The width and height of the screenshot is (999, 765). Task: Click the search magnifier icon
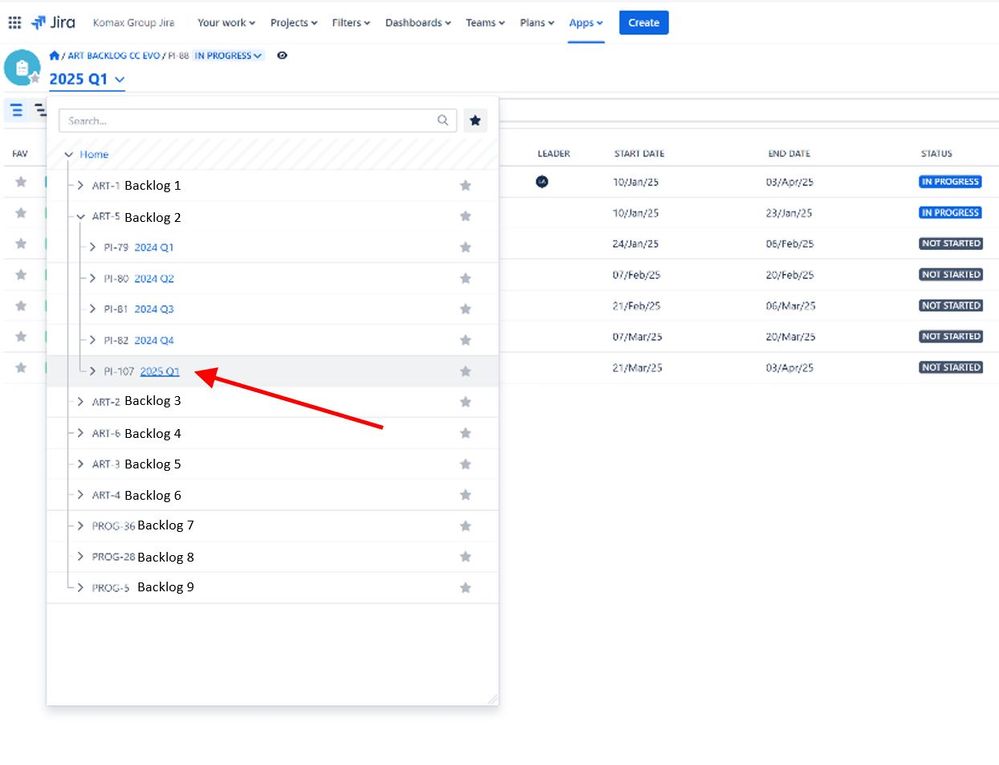[x=443, y=120]
